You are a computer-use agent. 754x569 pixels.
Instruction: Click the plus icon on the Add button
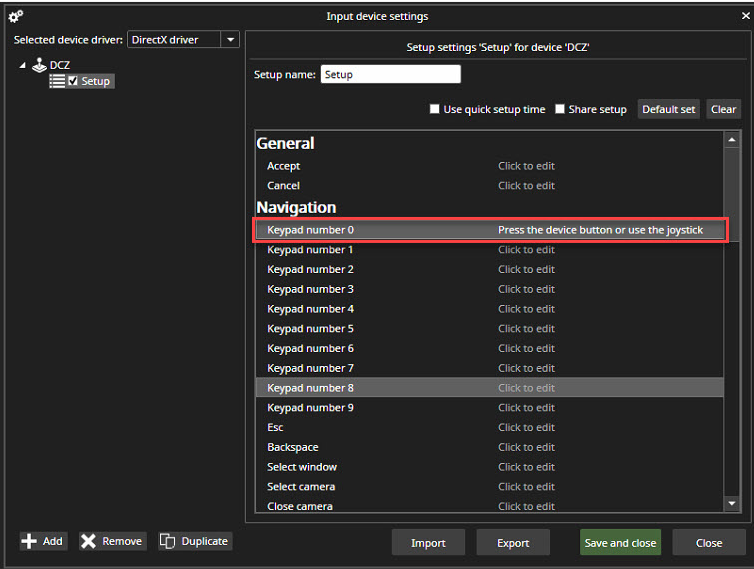click(30, 541)
